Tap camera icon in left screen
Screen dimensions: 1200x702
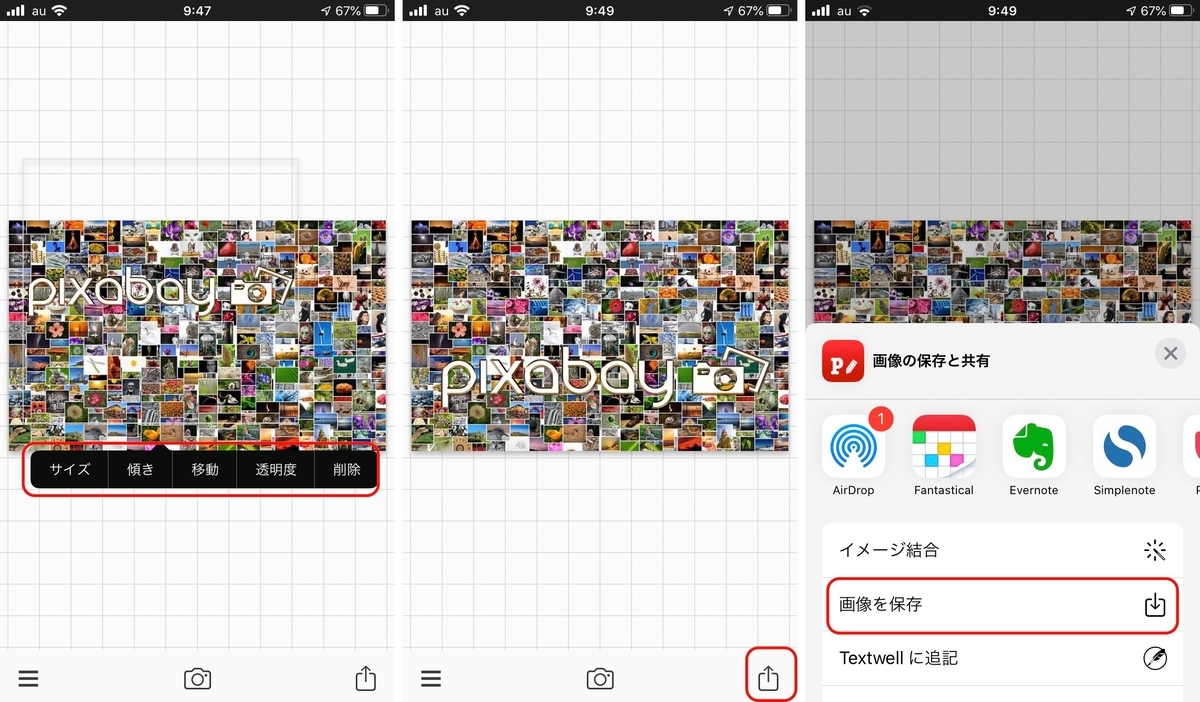click(x=198, y=679)
